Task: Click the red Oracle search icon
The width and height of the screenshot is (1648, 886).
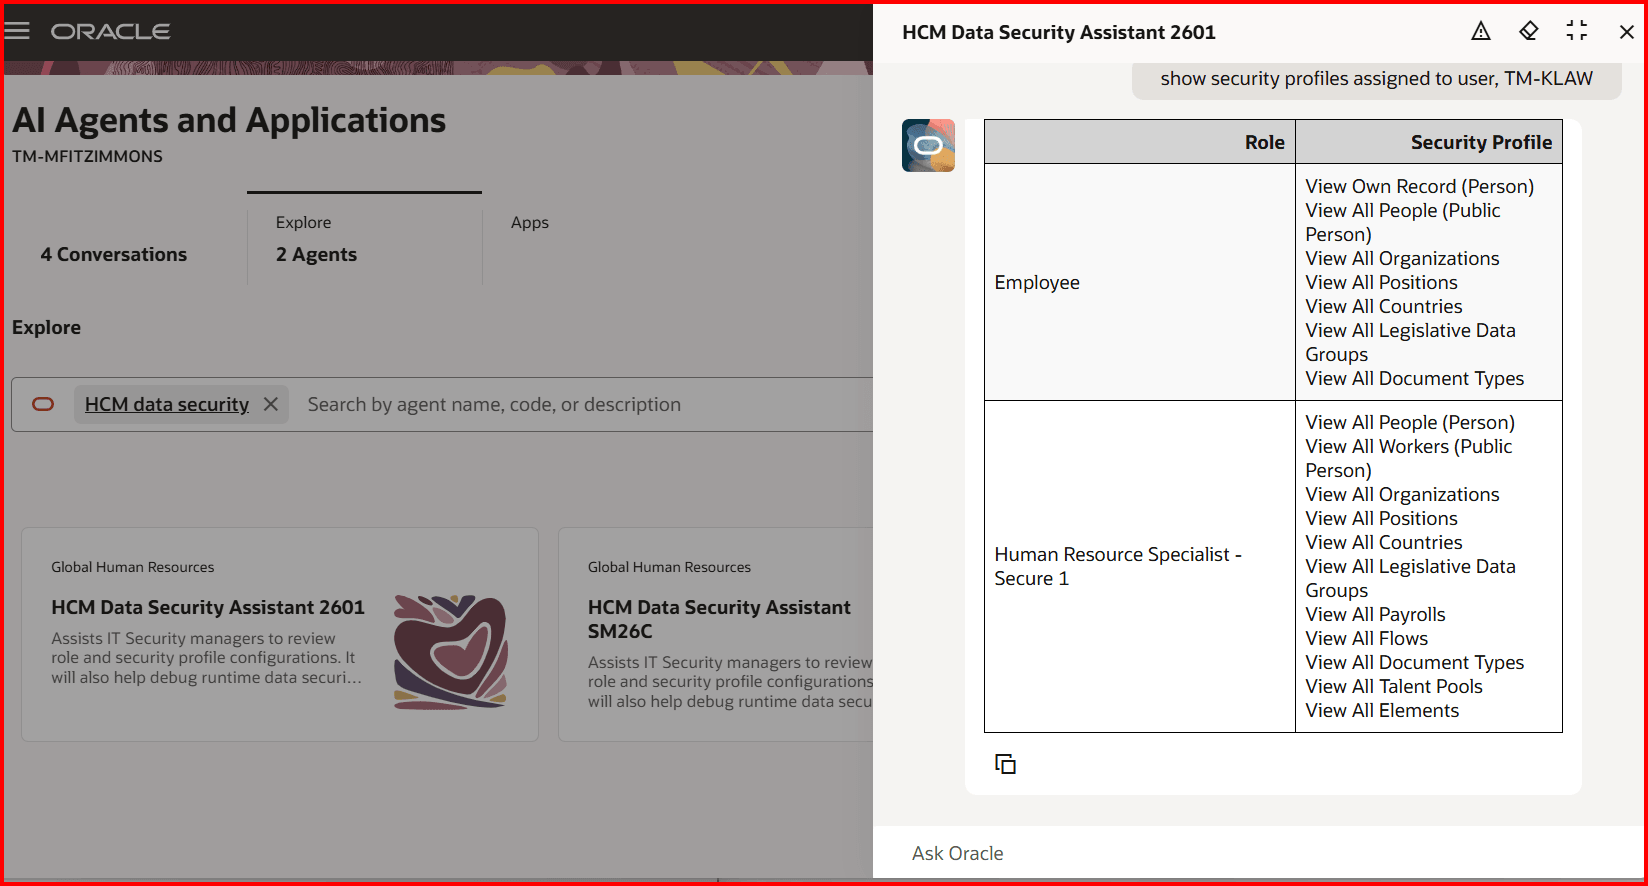Action: click(x=43, y=404)
